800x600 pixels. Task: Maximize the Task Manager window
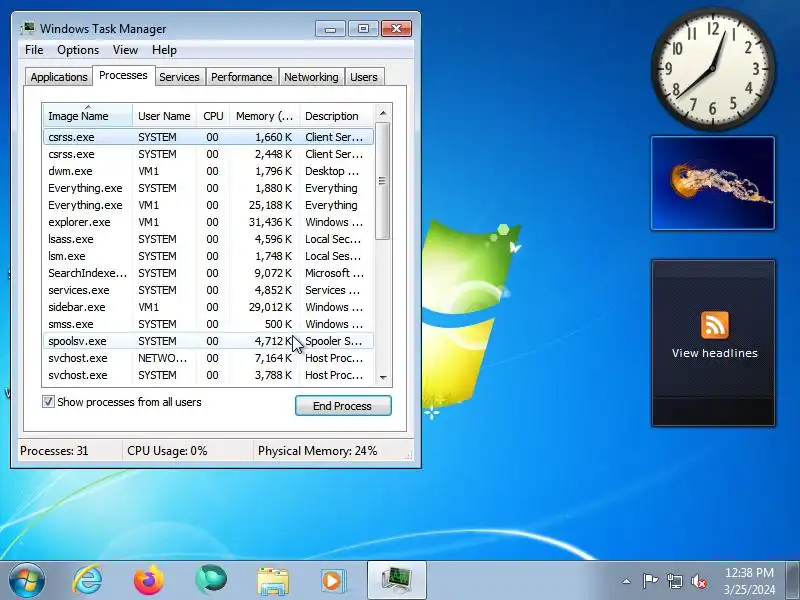(363, 29)
